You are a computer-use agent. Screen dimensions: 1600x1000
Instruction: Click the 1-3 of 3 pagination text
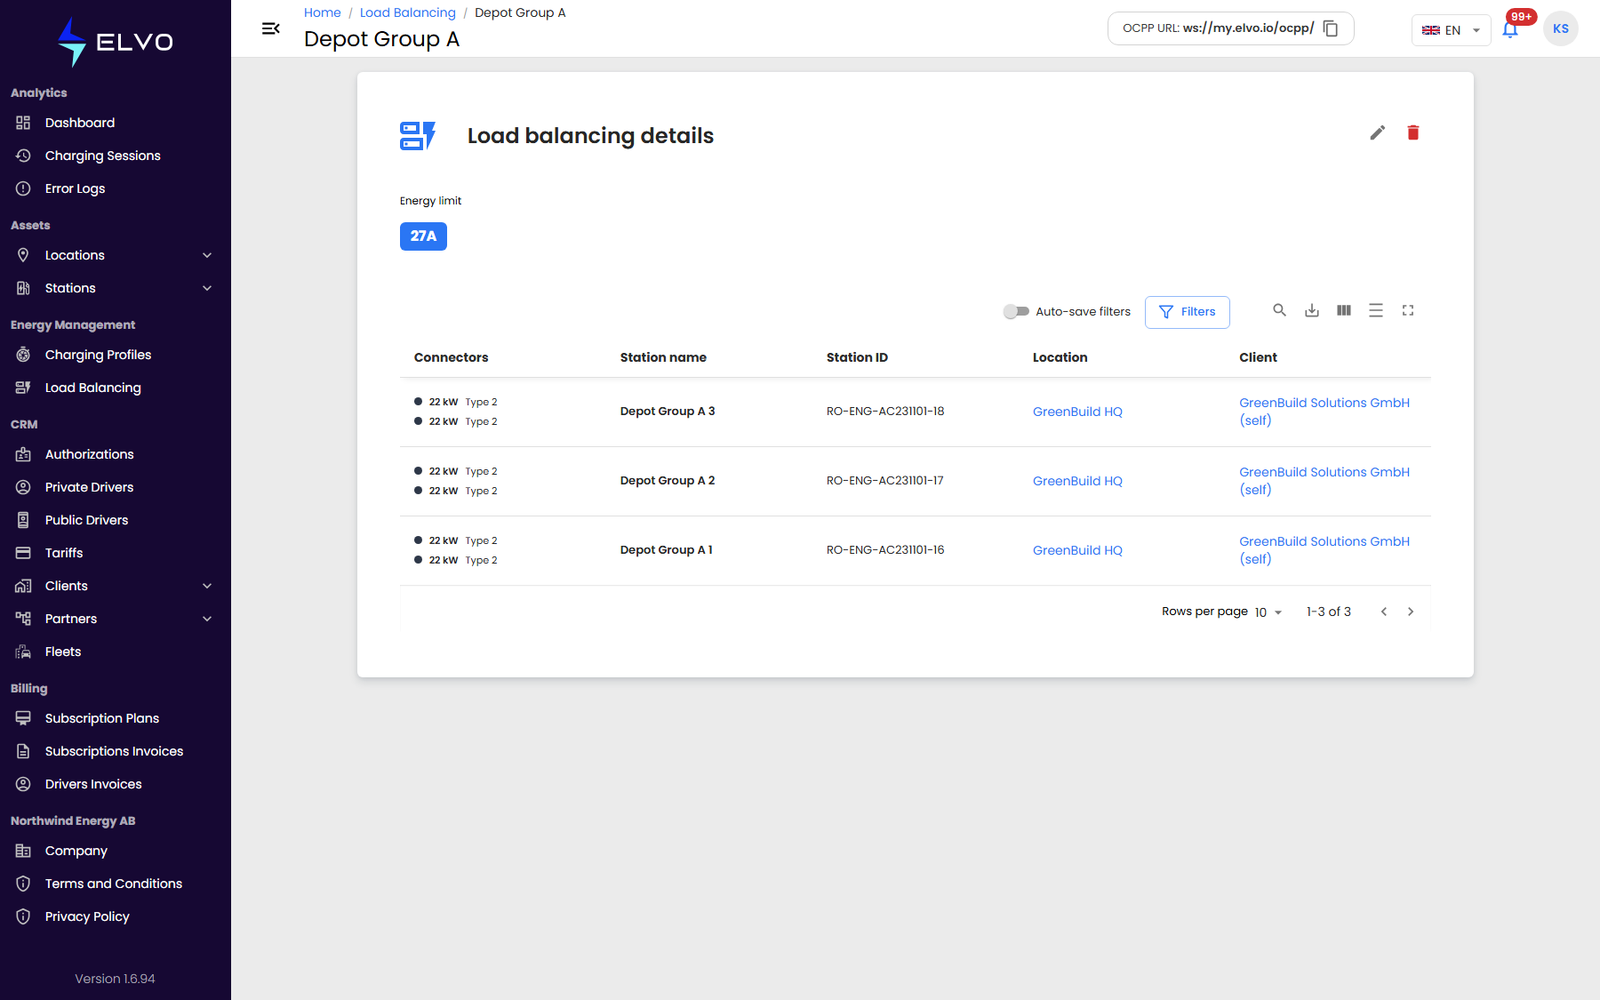coord(1328,612)
